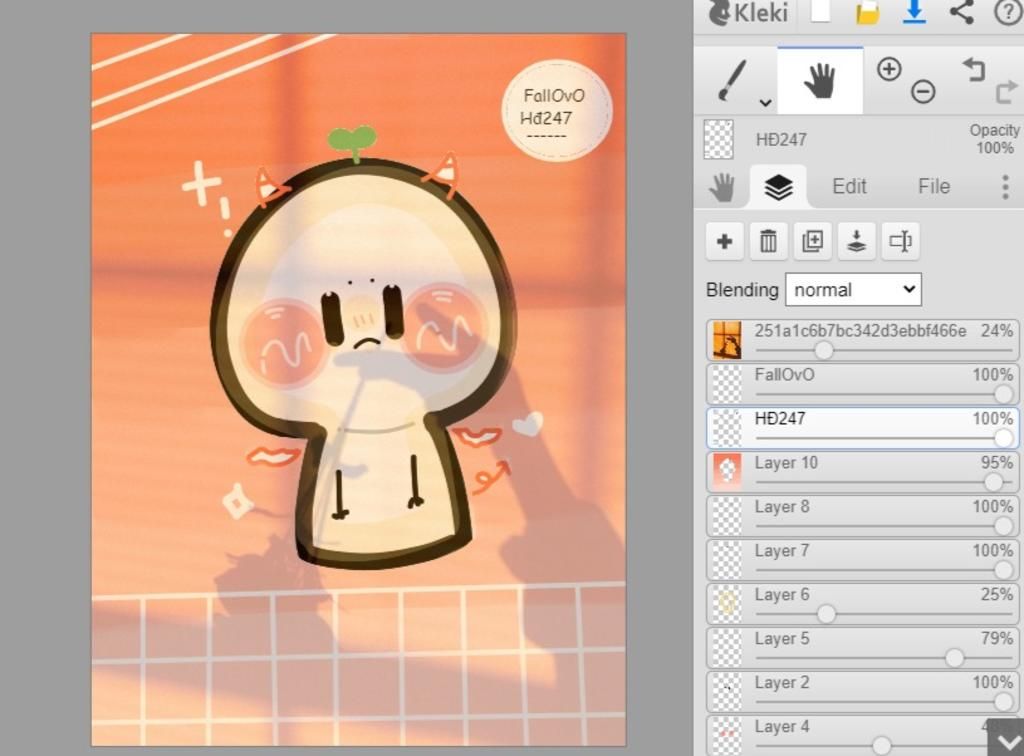The width and height of the screenshot is (1024, 756).
Task: Click Layer 5 opacity slider handle
Action: (x=954, y=658)
